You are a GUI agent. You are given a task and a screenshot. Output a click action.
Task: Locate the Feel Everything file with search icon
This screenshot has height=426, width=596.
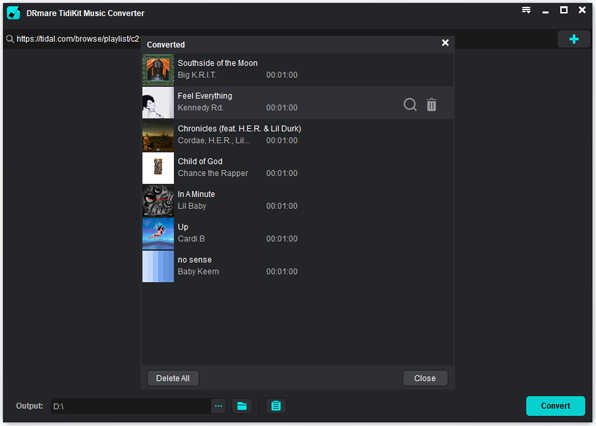(410, 104)
